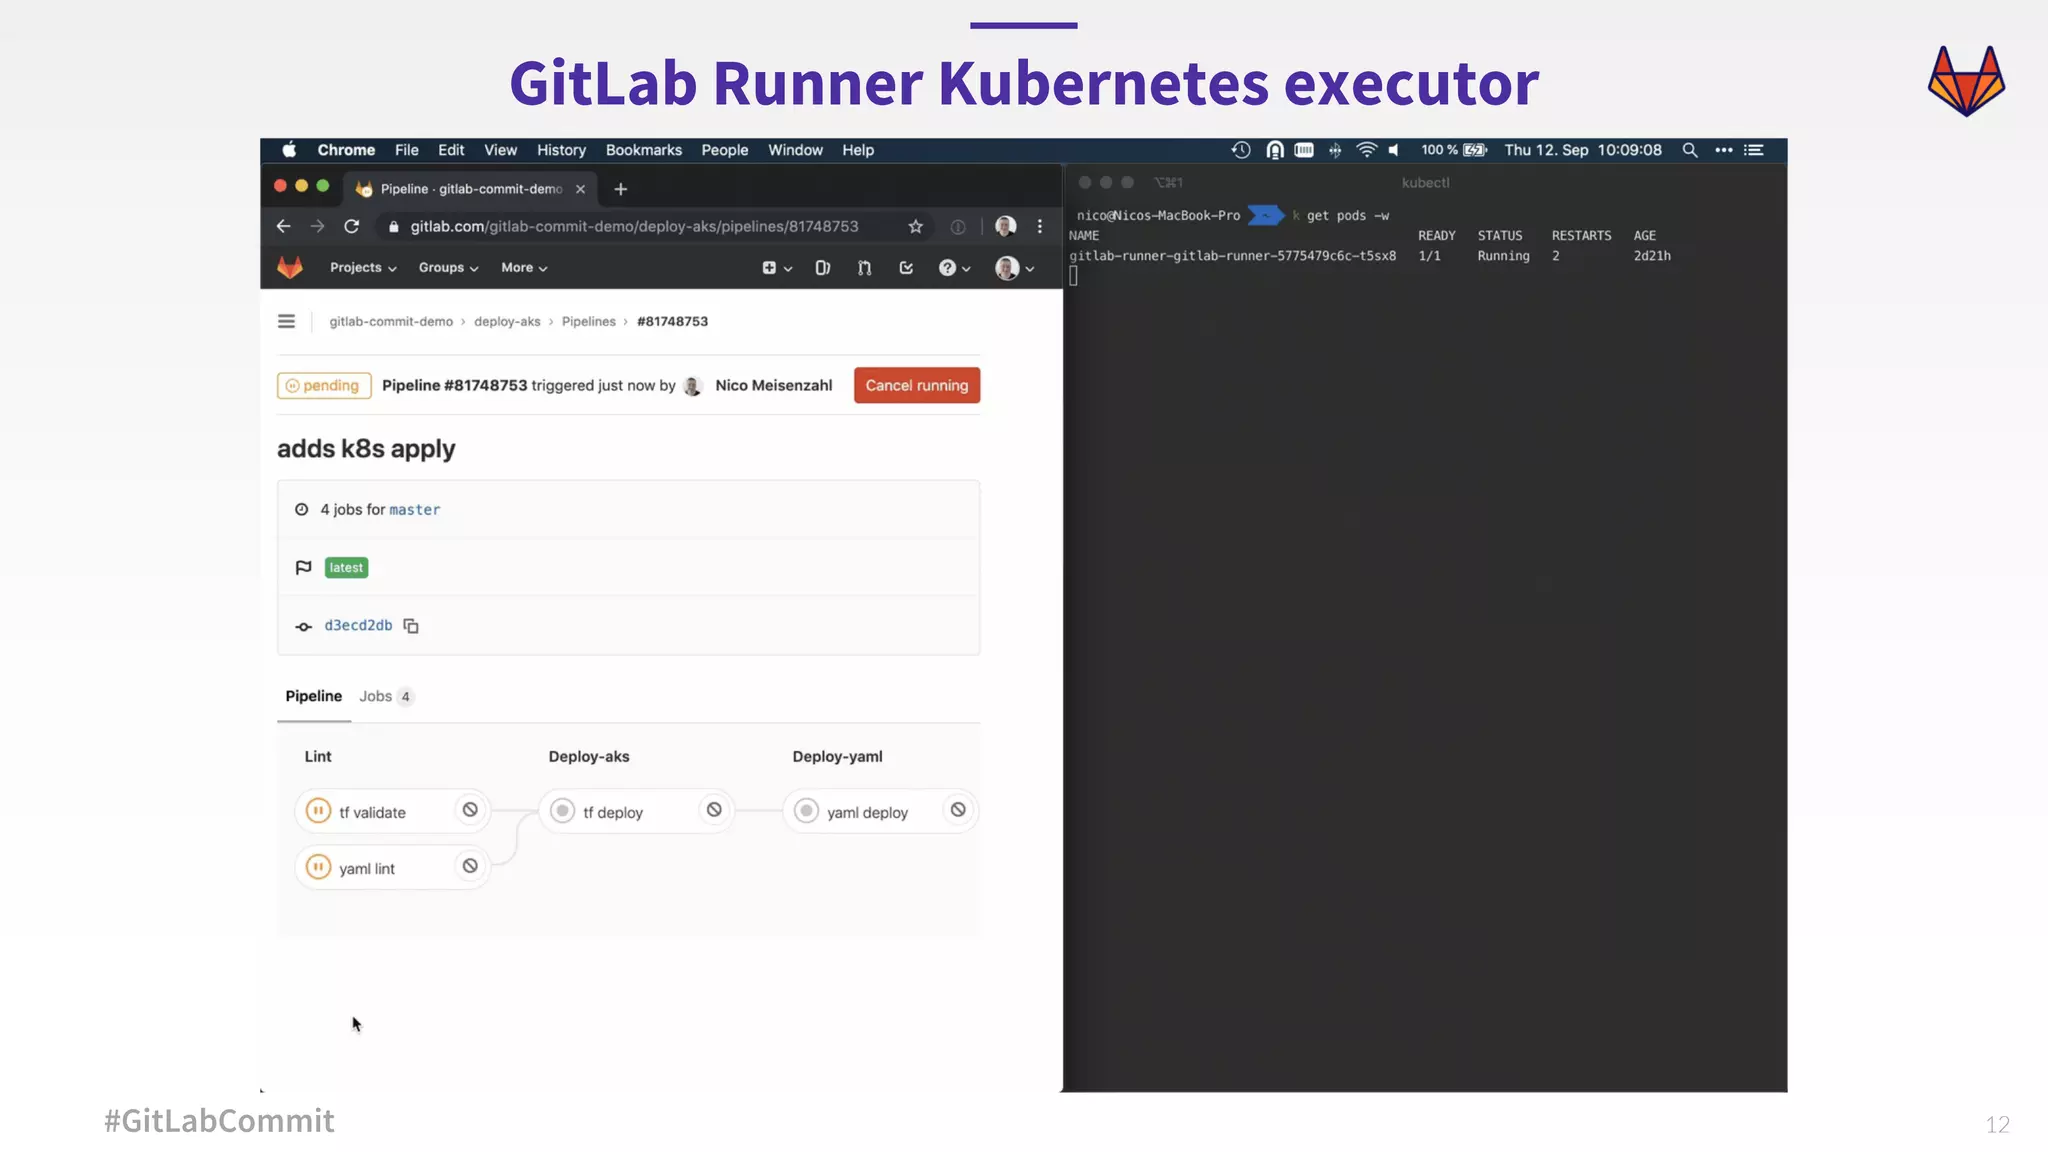Image resolution: width=2048 pixels, height=1152 pixels.
Task: Expand the Projects dropdown
Action: 363,268
